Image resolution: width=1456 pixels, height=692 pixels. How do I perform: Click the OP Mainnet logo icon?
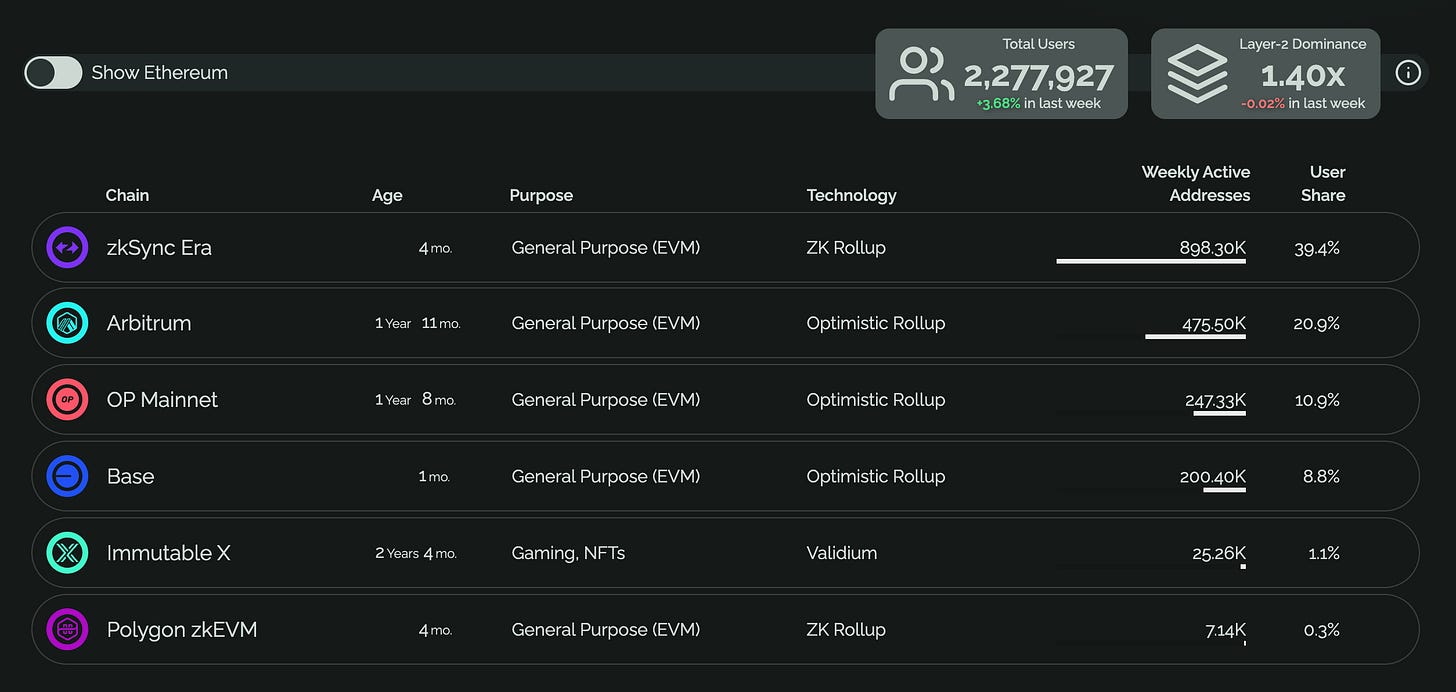(68, 399)
